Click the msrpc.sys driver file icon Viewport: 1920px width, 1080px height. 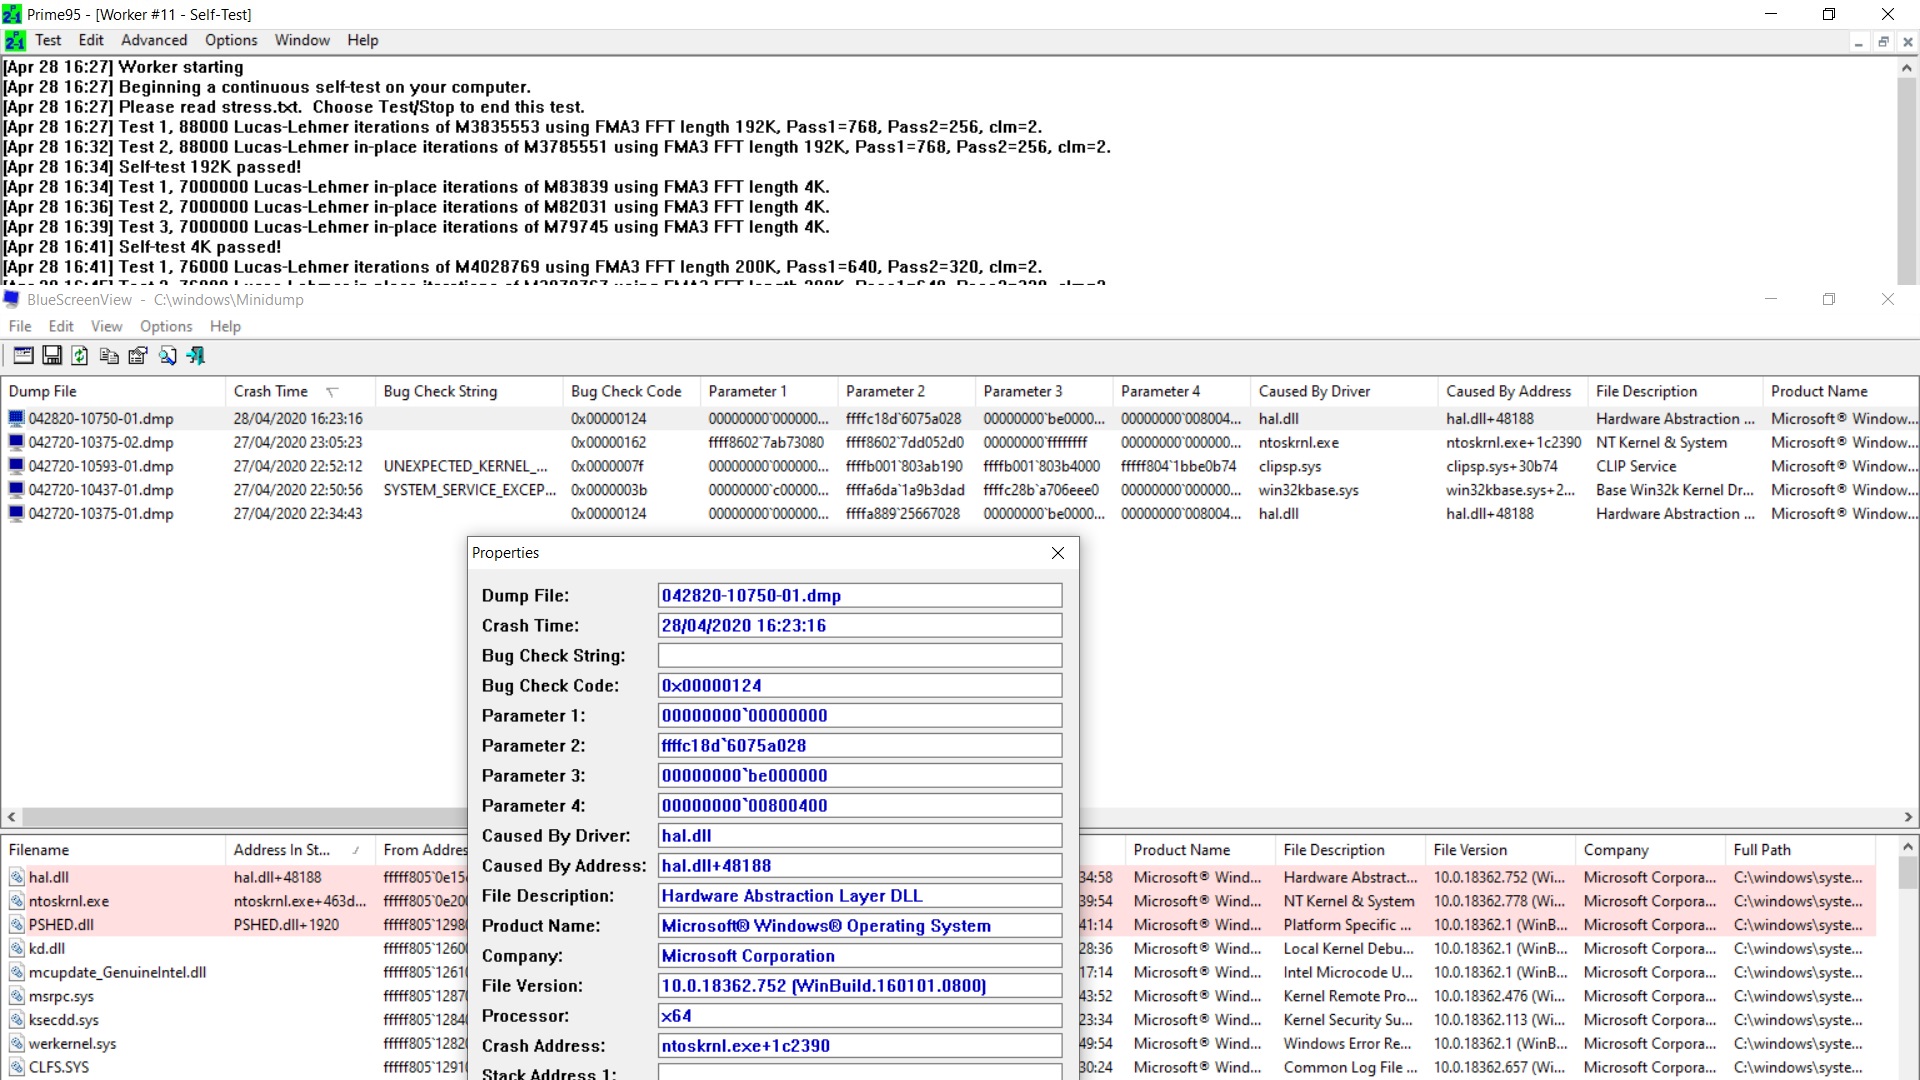[x=17, y=997]
